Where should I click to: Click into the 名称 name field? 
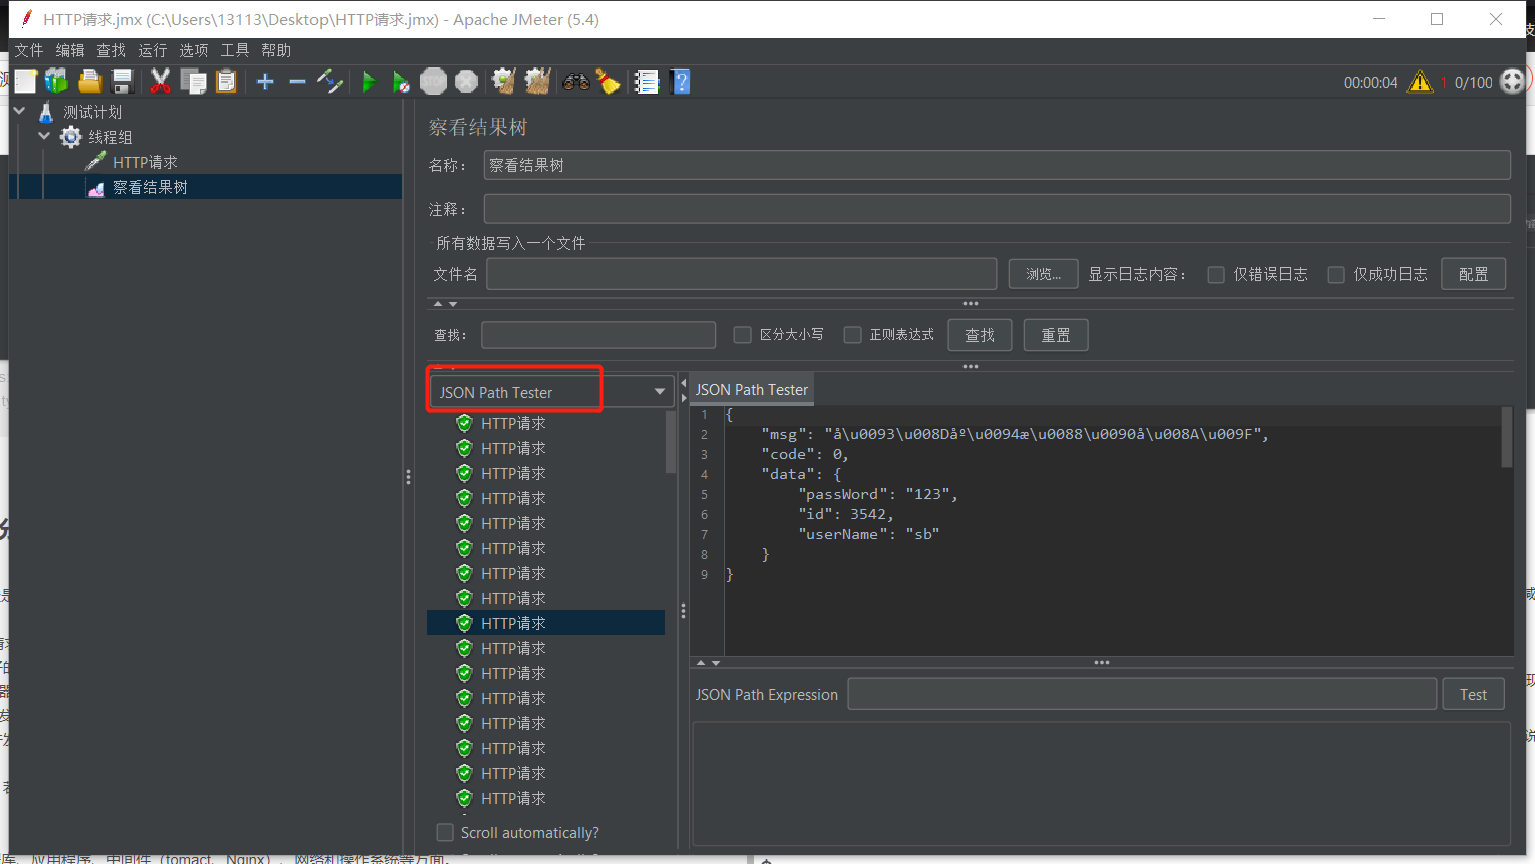(x=997, y=165)
